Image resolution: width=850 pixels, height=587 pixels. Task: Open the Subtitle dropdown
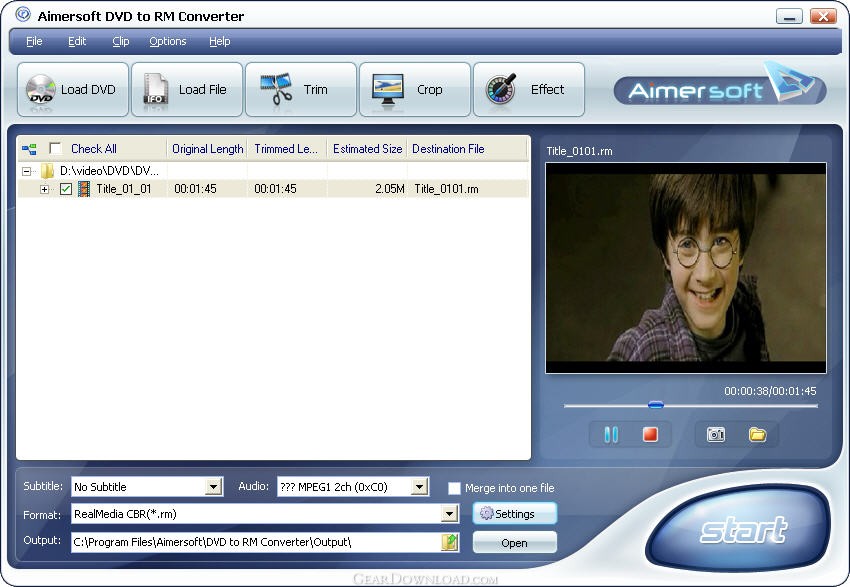coord(214,487)
